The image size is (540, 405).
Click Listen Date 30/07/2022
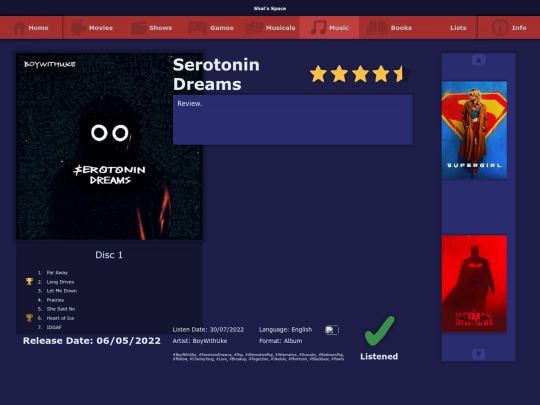[x=208, y=330]
